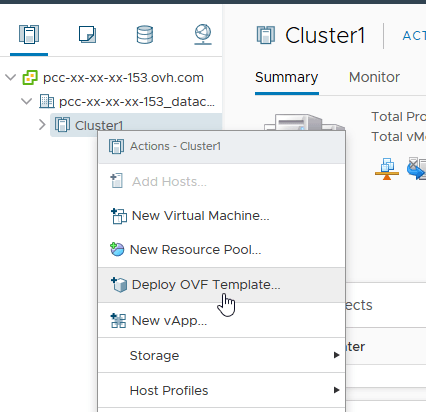Open the Hosts and Clusters view icon
426x412 pixels.
point(29,34)
